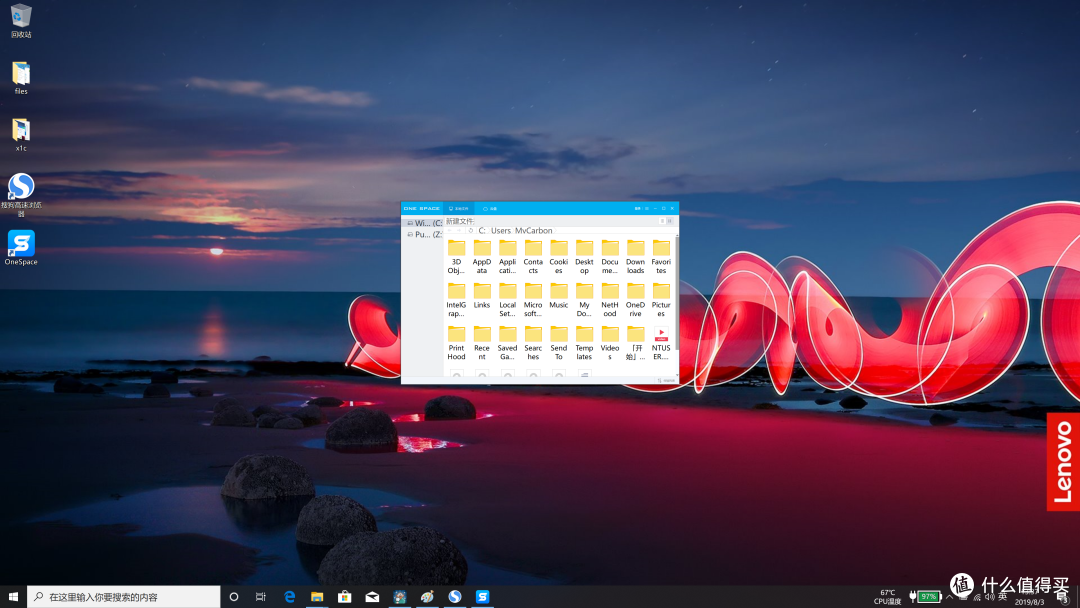
Task: Select the Microsoft folder
Action: [533, 300]
